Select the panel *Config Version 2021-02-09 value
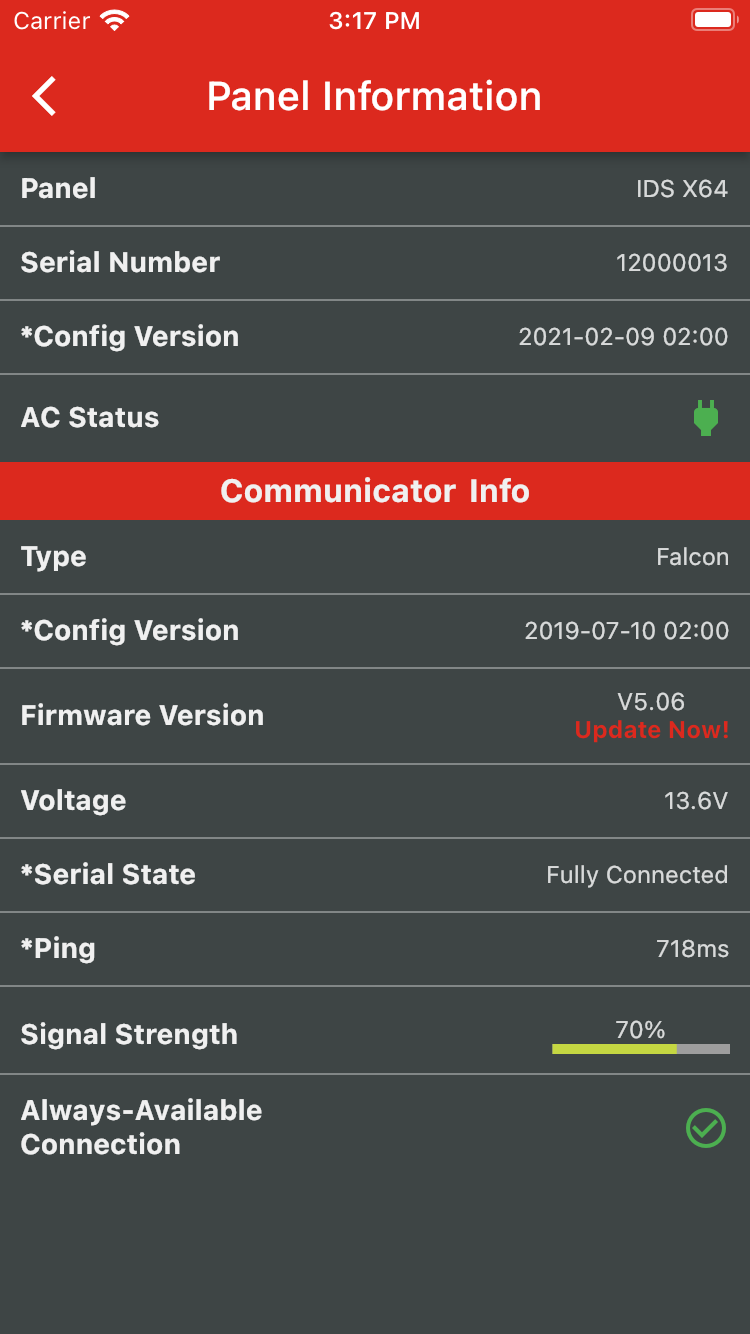The image size is (750, 1334). tap(623, 337)
